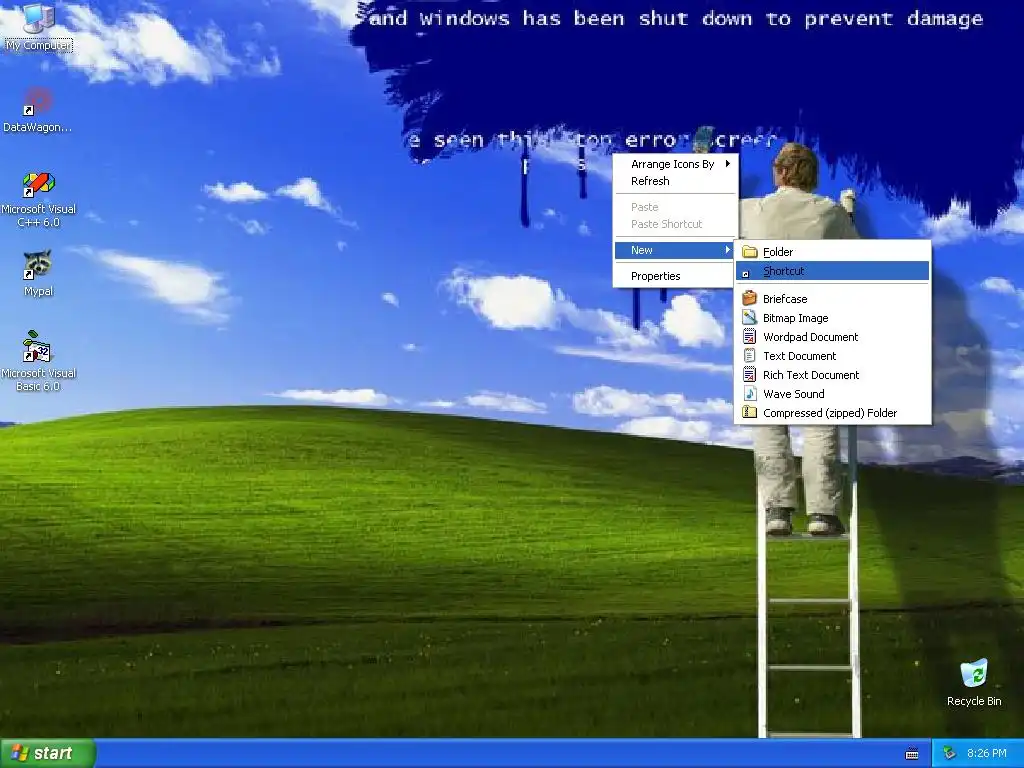
Task: Select the Text Document label
Action: click(x=799, y=356)
